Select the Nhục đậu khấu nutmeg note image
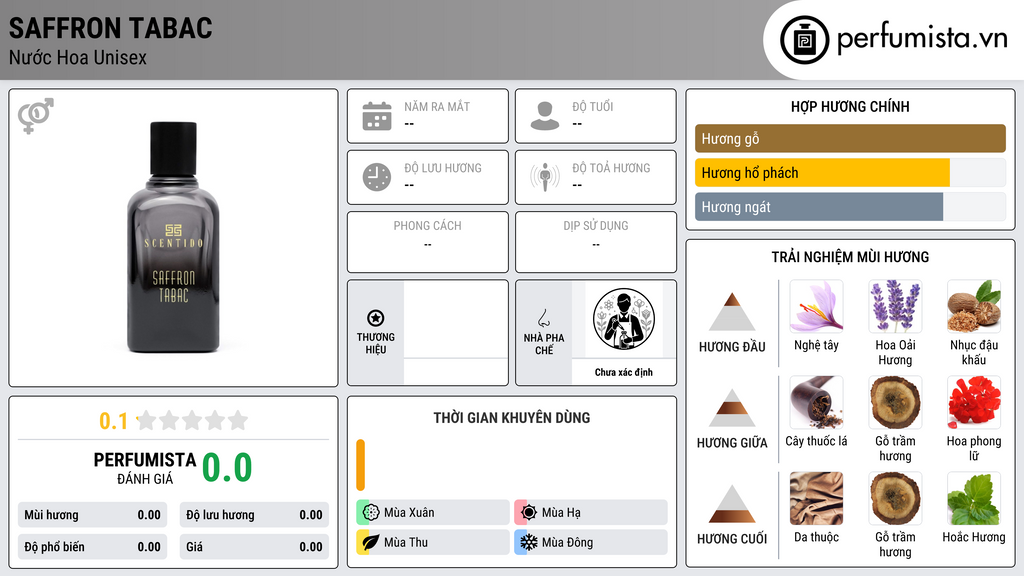This screenshot has height=576, width=1024. [974, 306]
